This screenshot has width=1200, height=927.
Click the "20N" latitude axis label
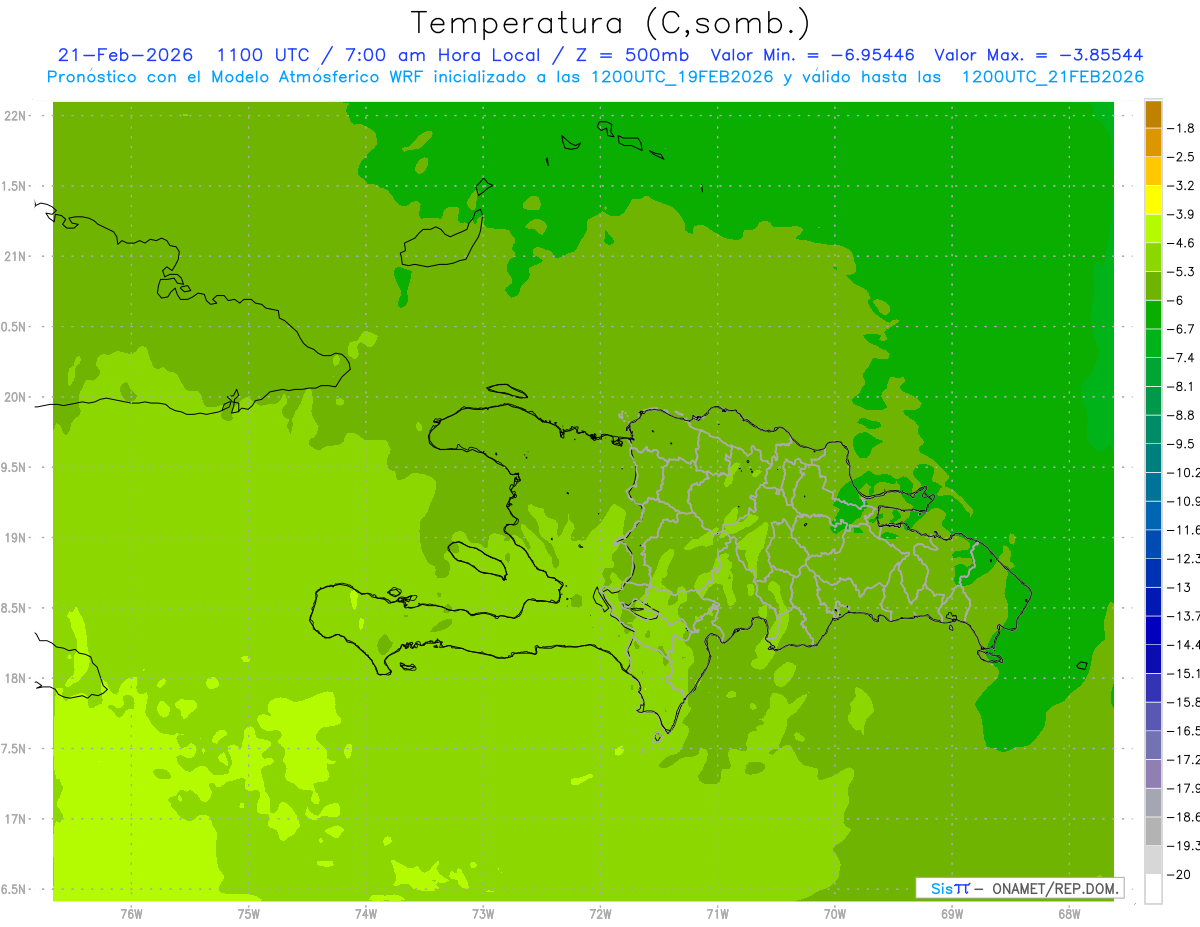tap(16, 397)
